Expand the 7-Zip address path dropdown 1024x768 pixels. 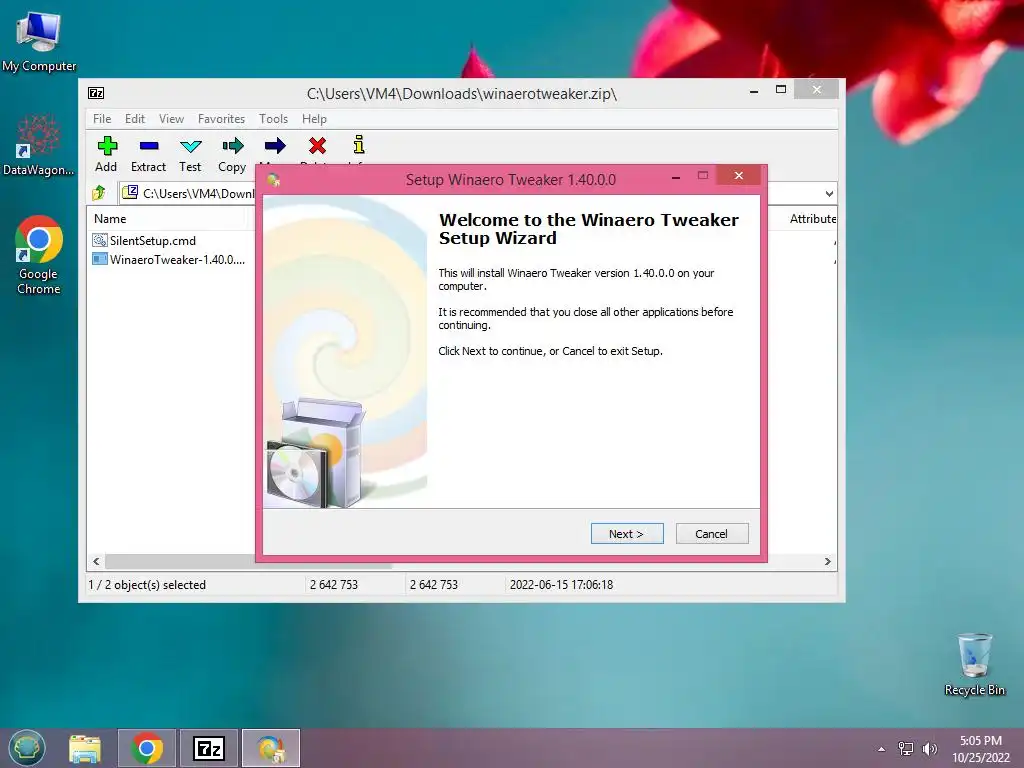click(829, 193)
